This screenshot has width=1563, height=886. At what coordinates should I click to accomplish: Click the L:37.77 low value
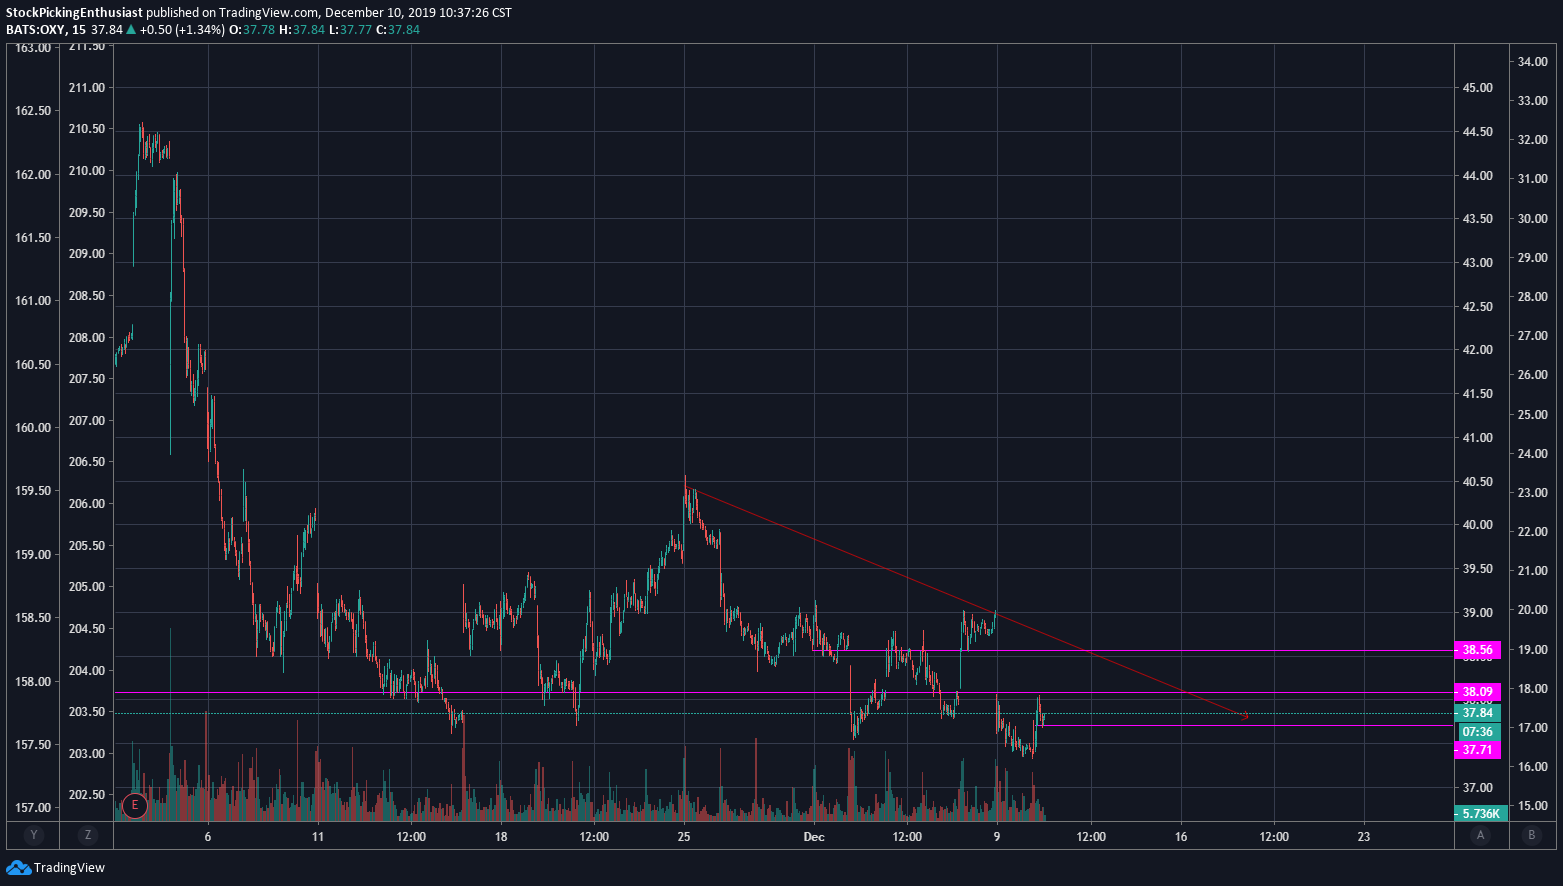pyautogui.click(x=350, y=30)
